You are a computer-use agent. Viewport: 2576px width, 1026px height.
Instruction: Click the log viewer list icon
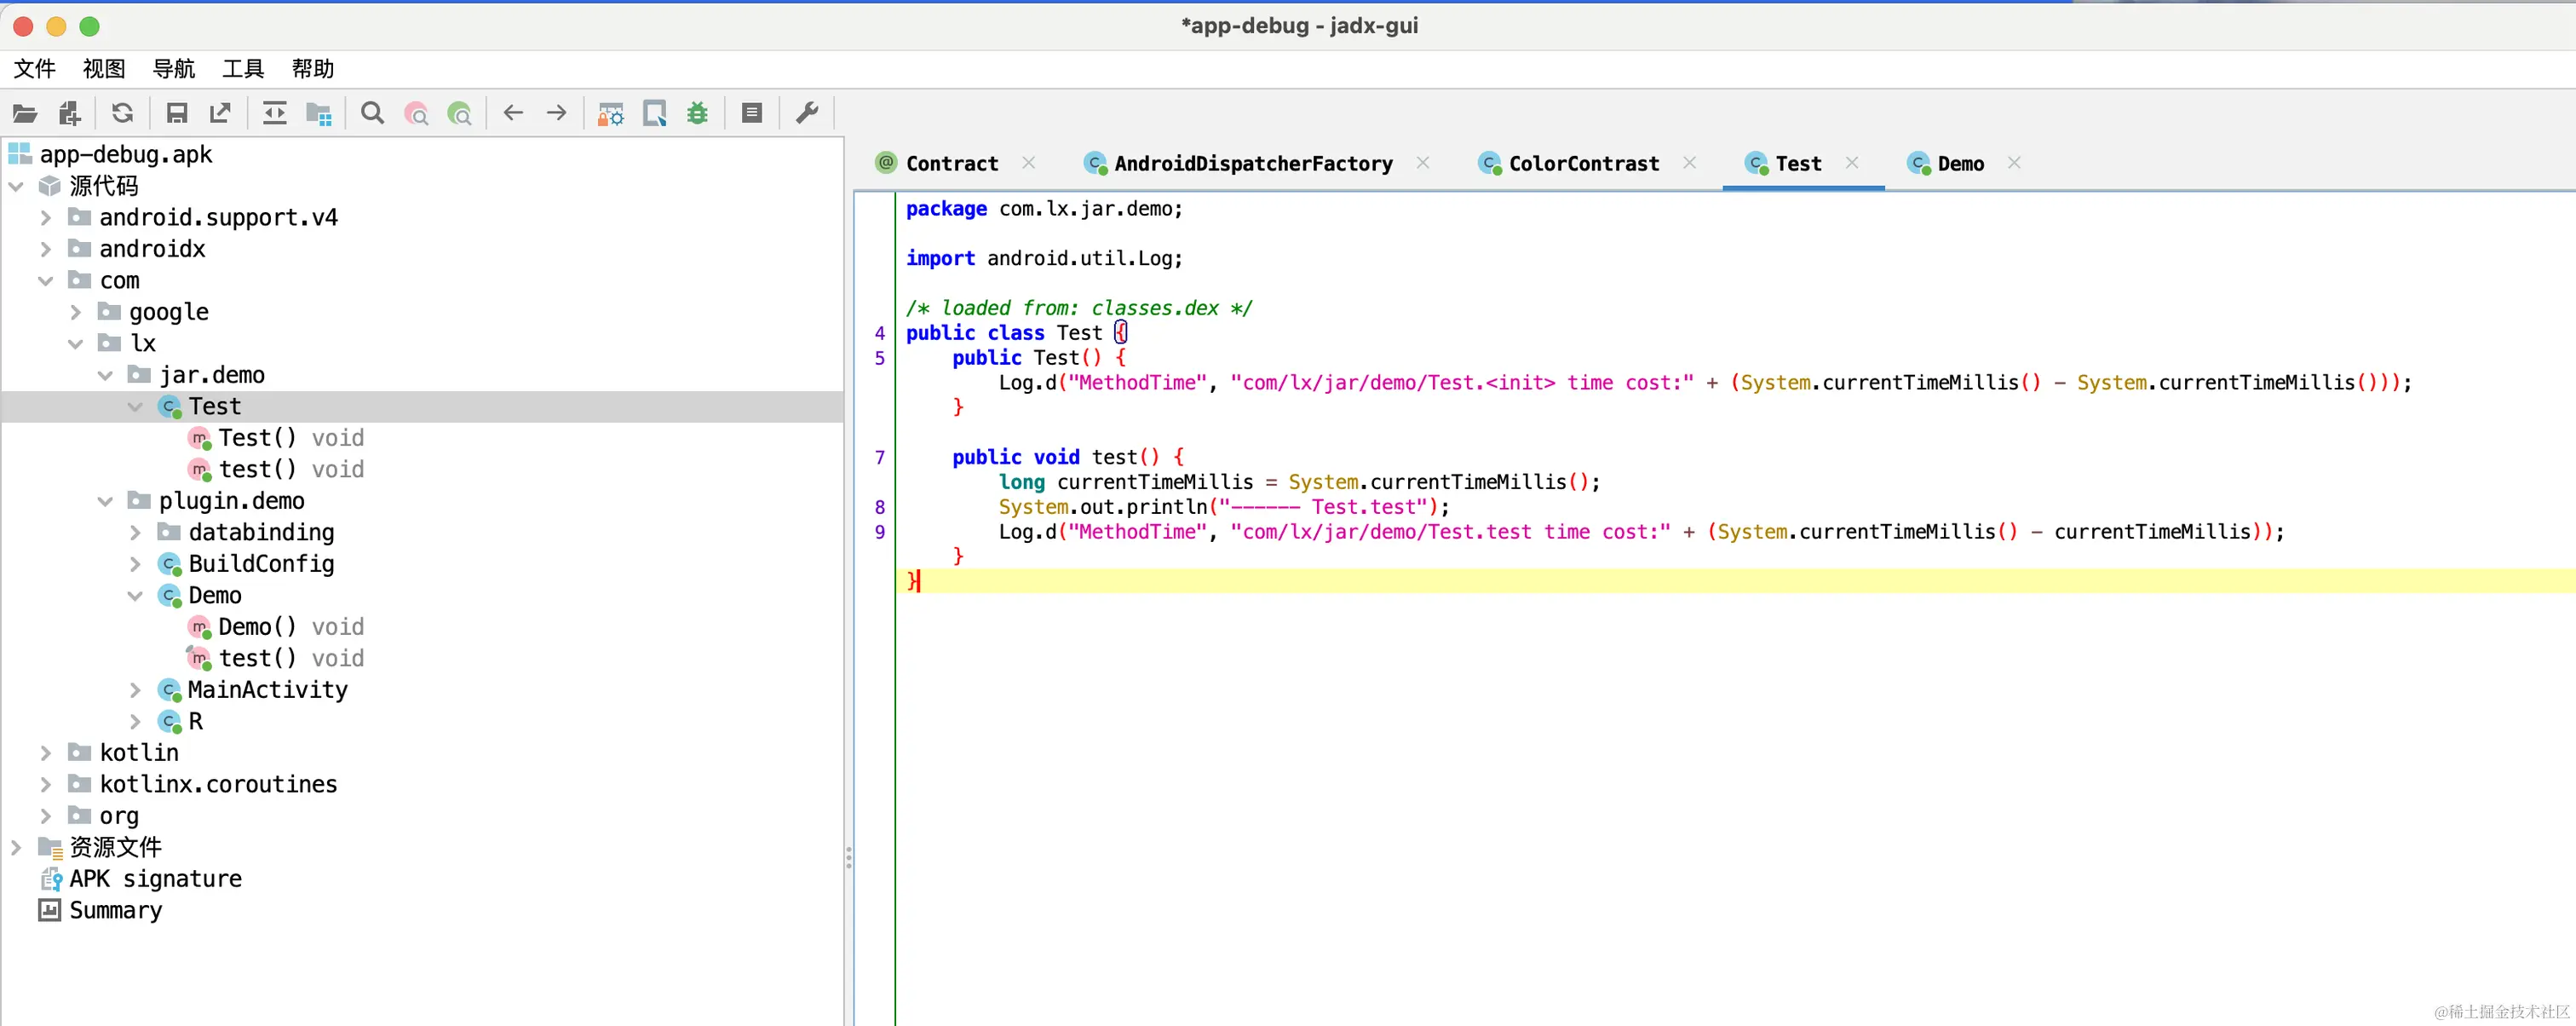tap(752, 113)
